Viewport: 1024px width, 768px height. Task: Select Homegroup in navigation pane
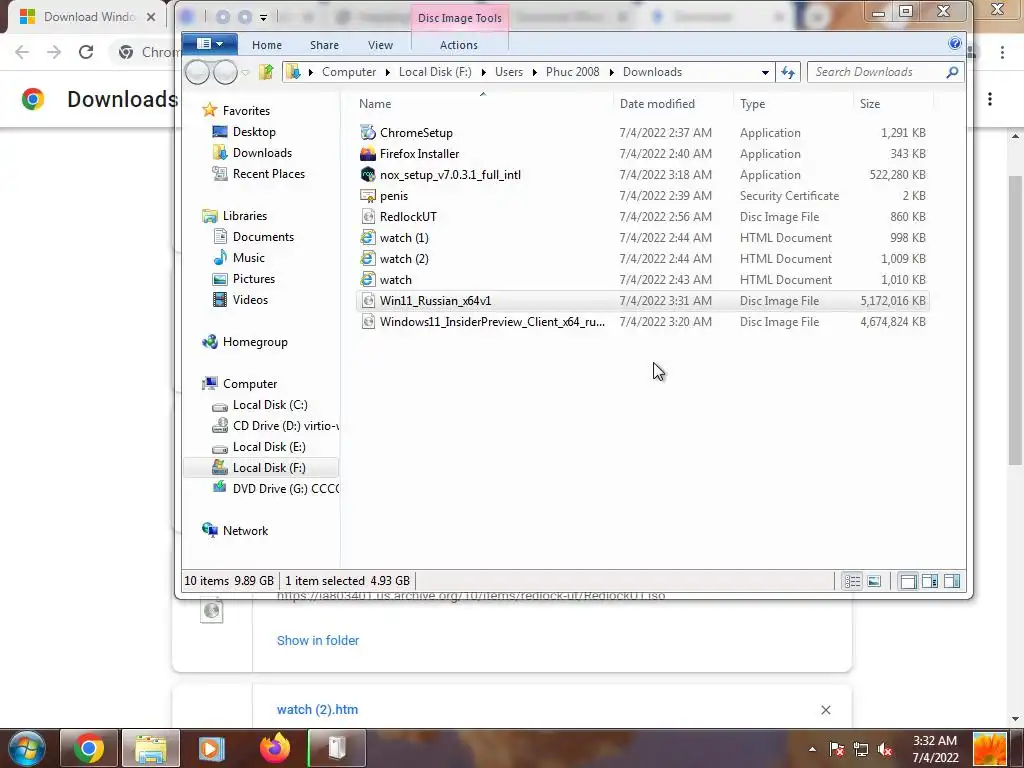[x=255, y=342]
